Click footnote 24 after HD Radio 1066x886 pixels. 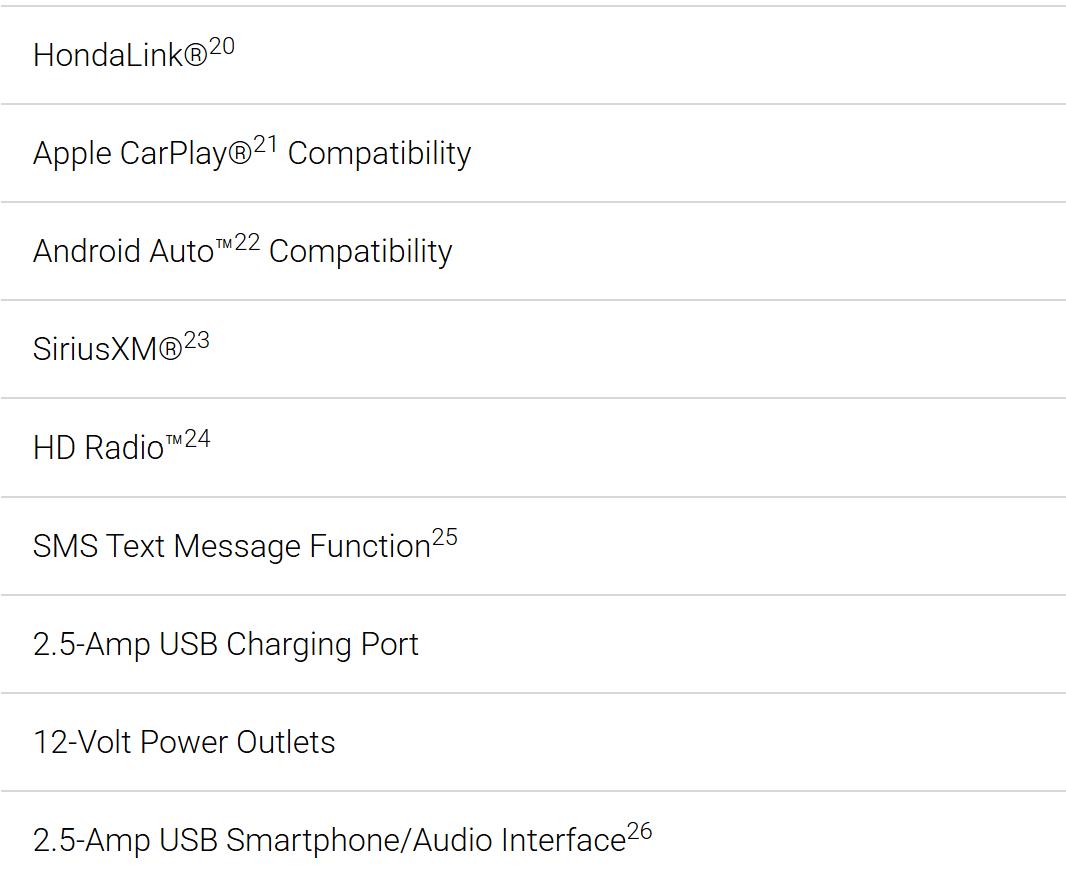click(x=197, y=439)
